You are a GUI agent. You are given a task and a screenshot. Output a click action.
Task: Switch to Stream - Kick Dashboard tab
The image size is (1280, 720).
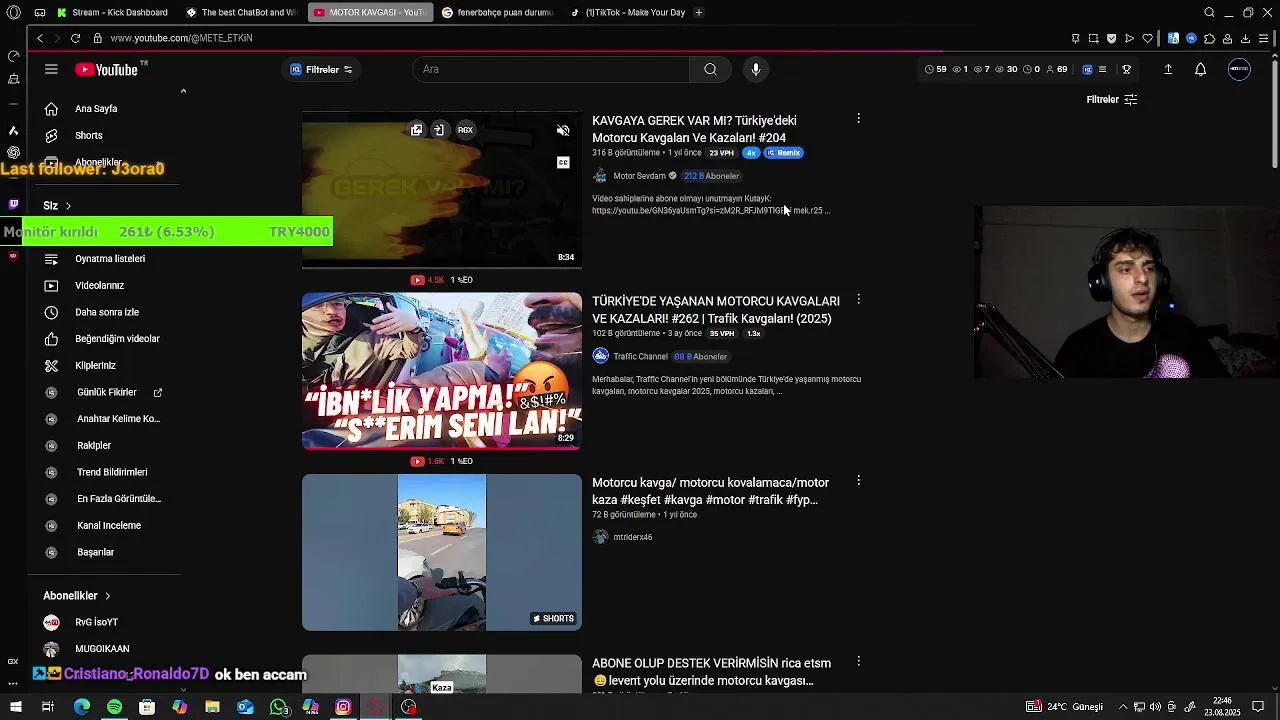[x=113, y=12]
